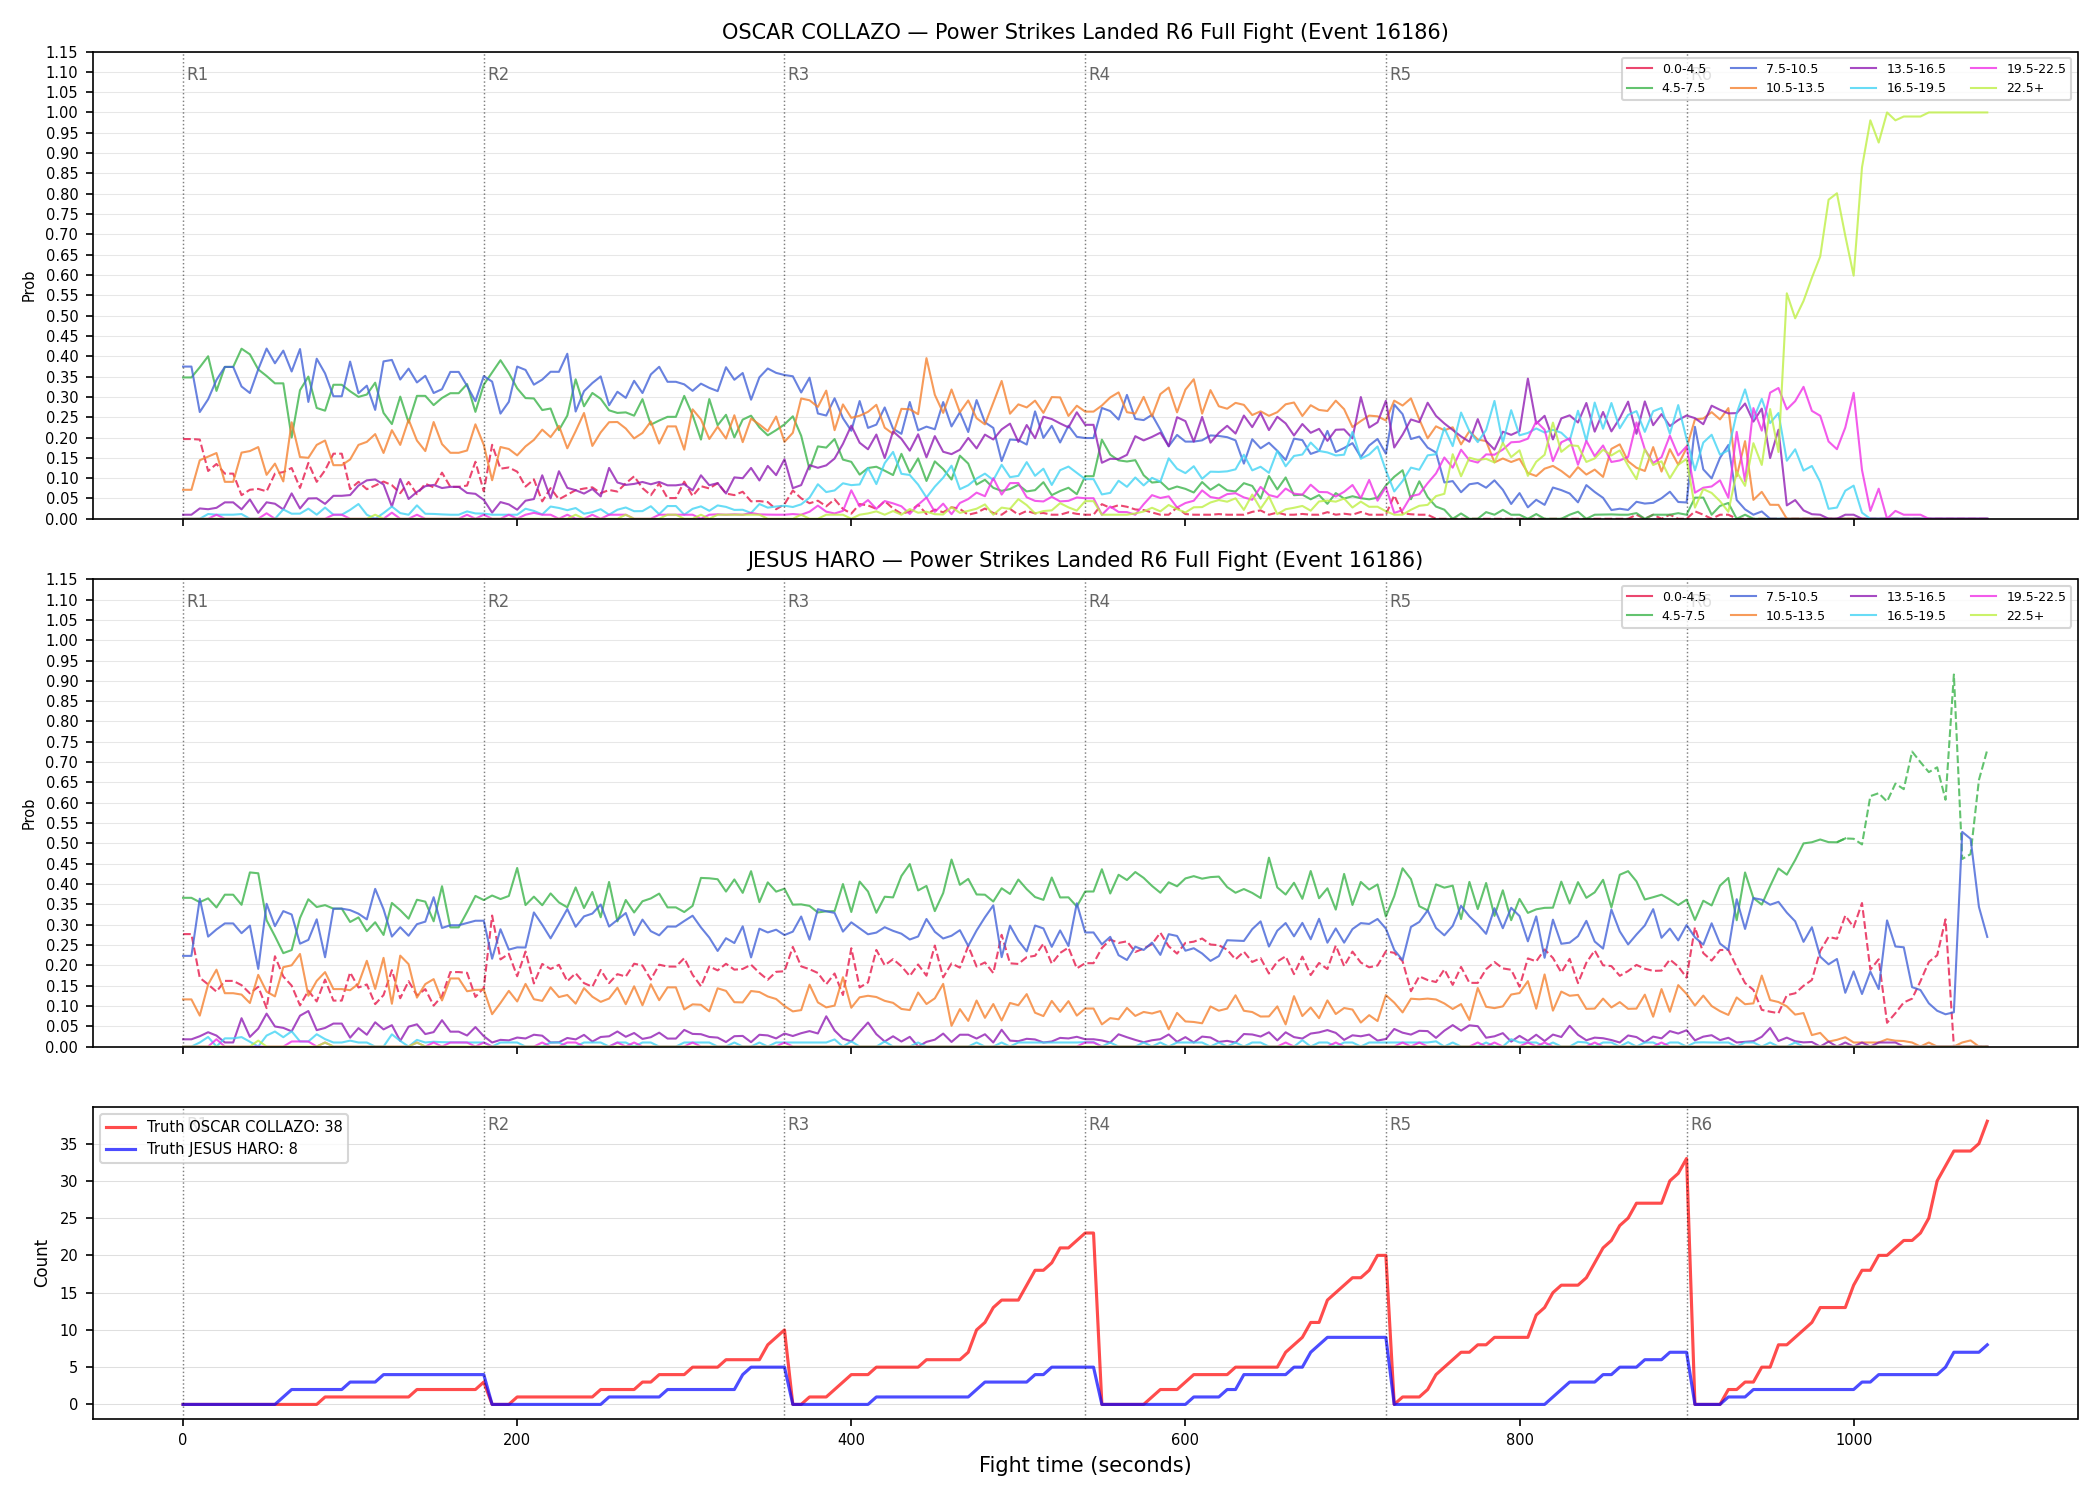Image resolution: width=2100 pixels, height=1500 pixels.
Task: Click x-axis tick label '600'
Action: pyautogui.click(x=1185, y=1440)
